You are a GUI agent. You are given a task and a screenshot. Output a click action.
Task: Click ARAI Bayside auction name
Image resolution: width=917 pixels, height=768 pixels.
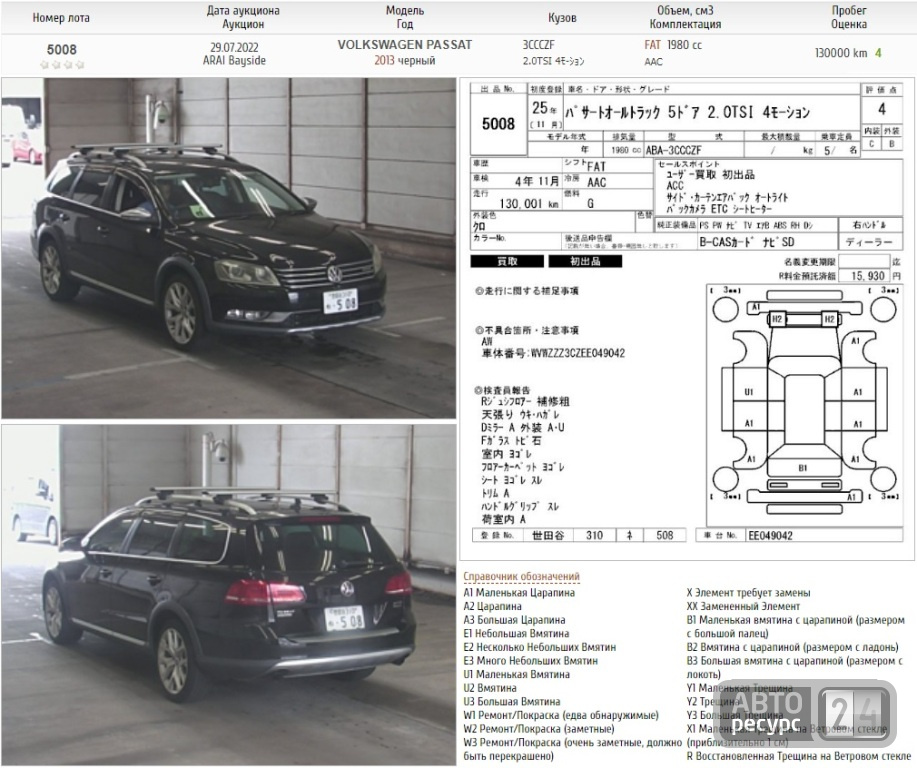[234, 61]
